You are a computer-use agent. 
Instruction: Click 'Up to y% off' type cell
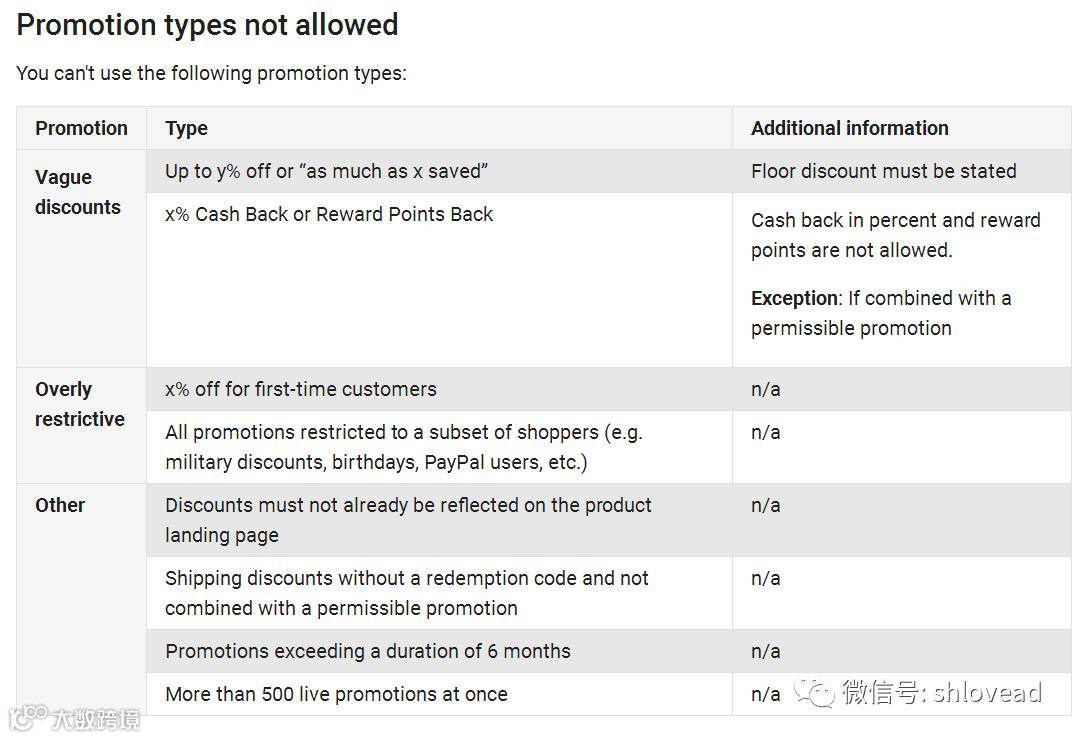(x=326, y=171)
